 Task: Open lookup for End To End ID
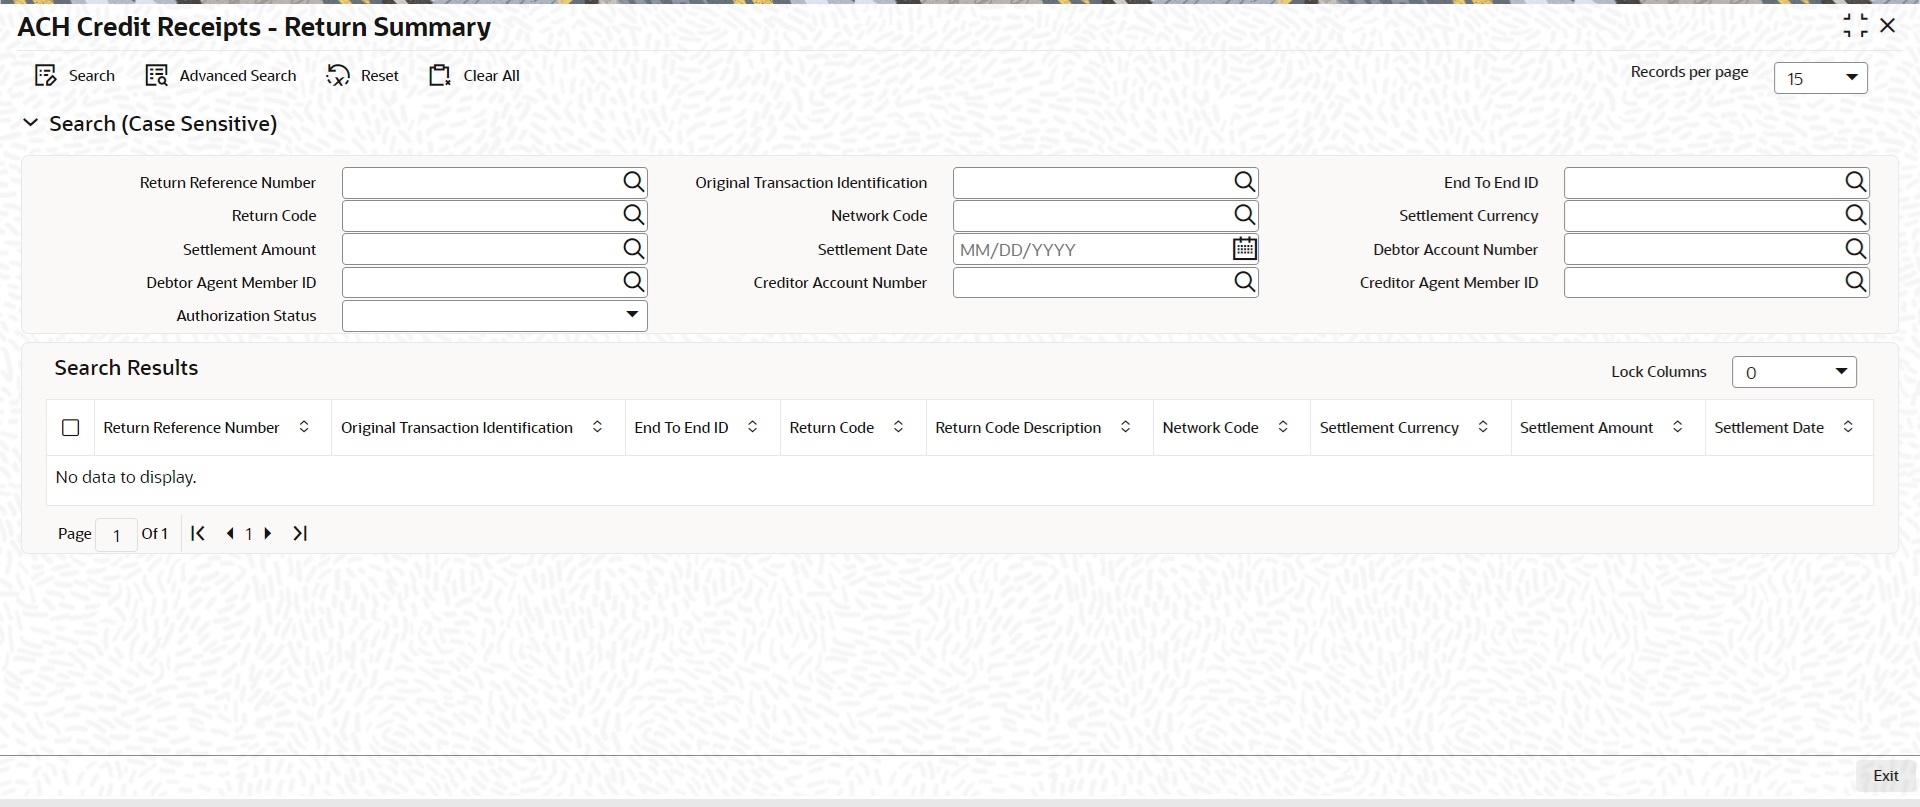tap(1855, 182)
